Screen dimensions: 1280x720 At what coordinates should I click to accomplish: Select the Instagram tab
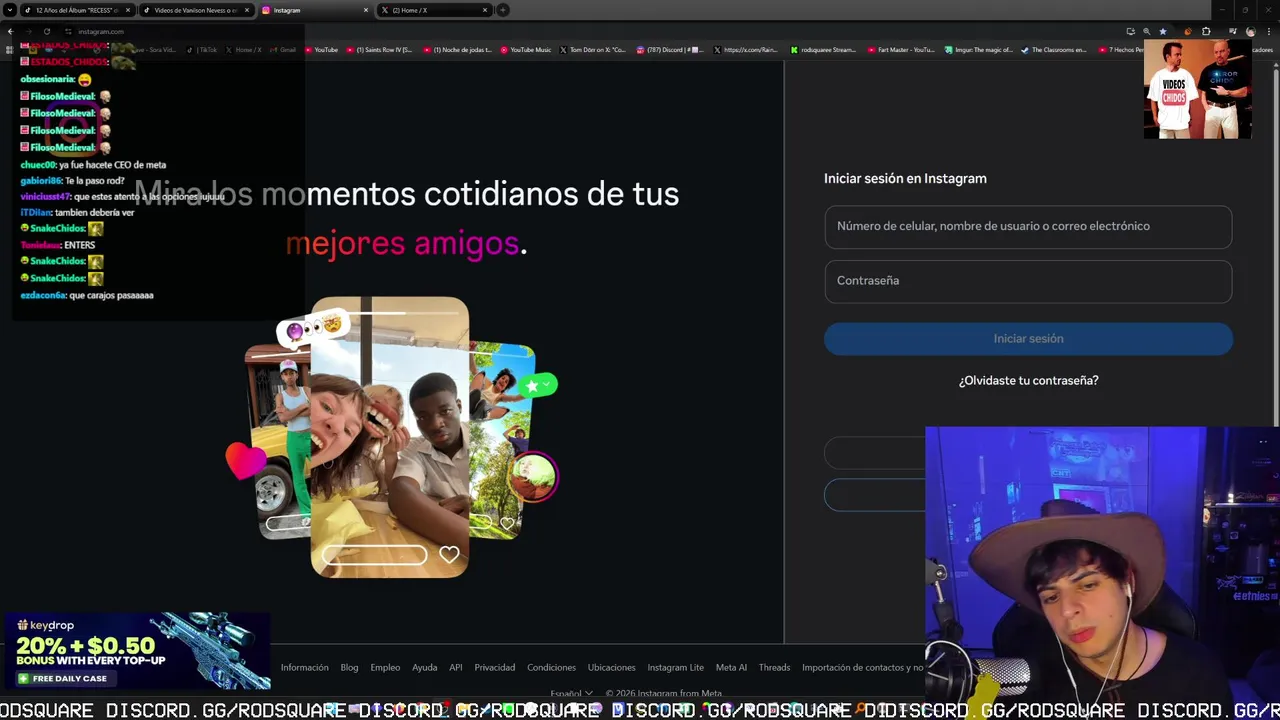click(315, 10)
